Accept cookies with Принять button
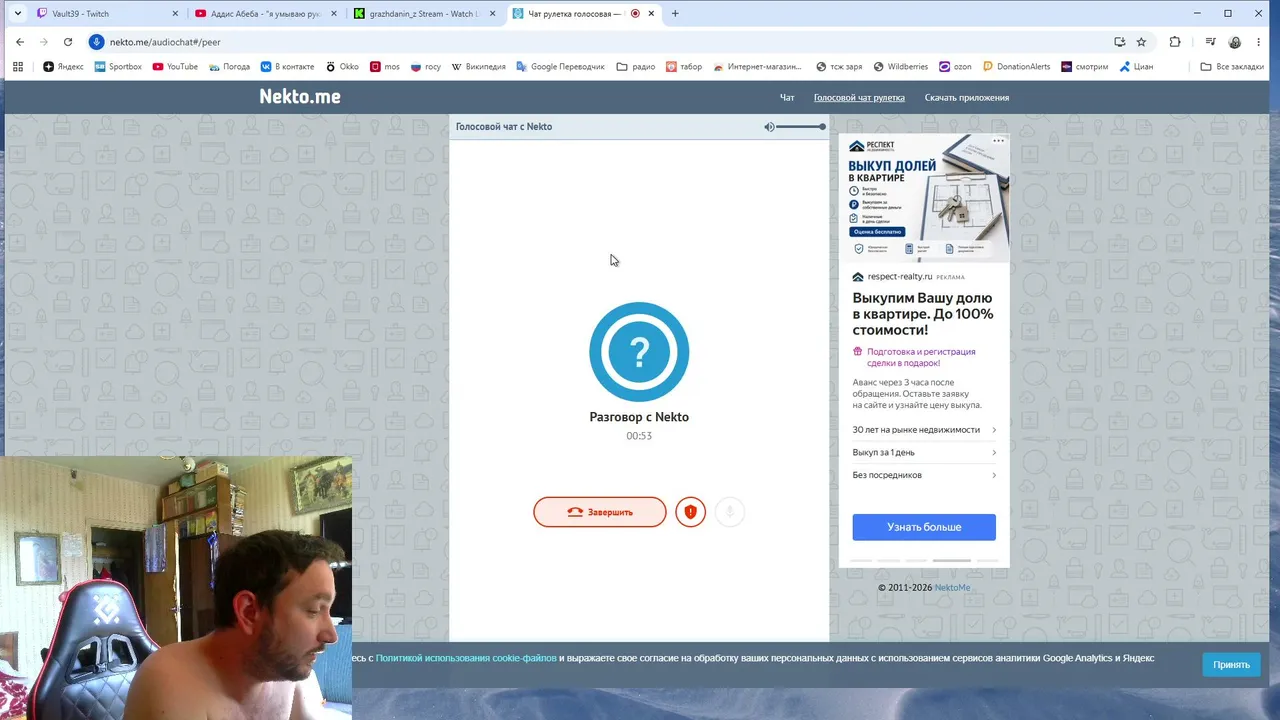 (1231, 665)
